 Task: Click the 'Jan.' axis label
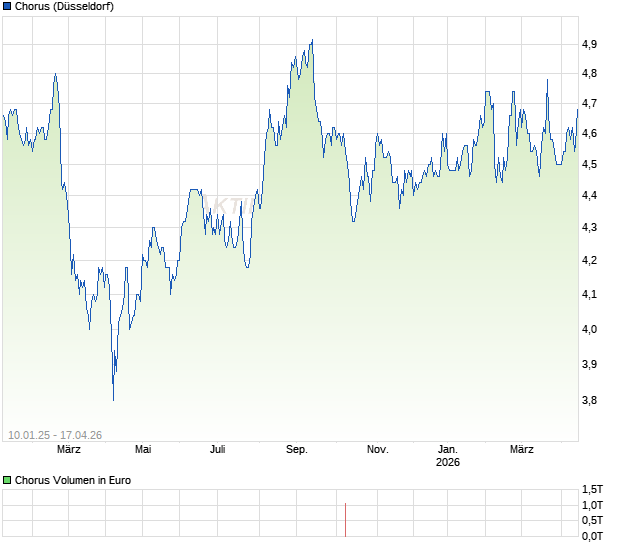448,449
